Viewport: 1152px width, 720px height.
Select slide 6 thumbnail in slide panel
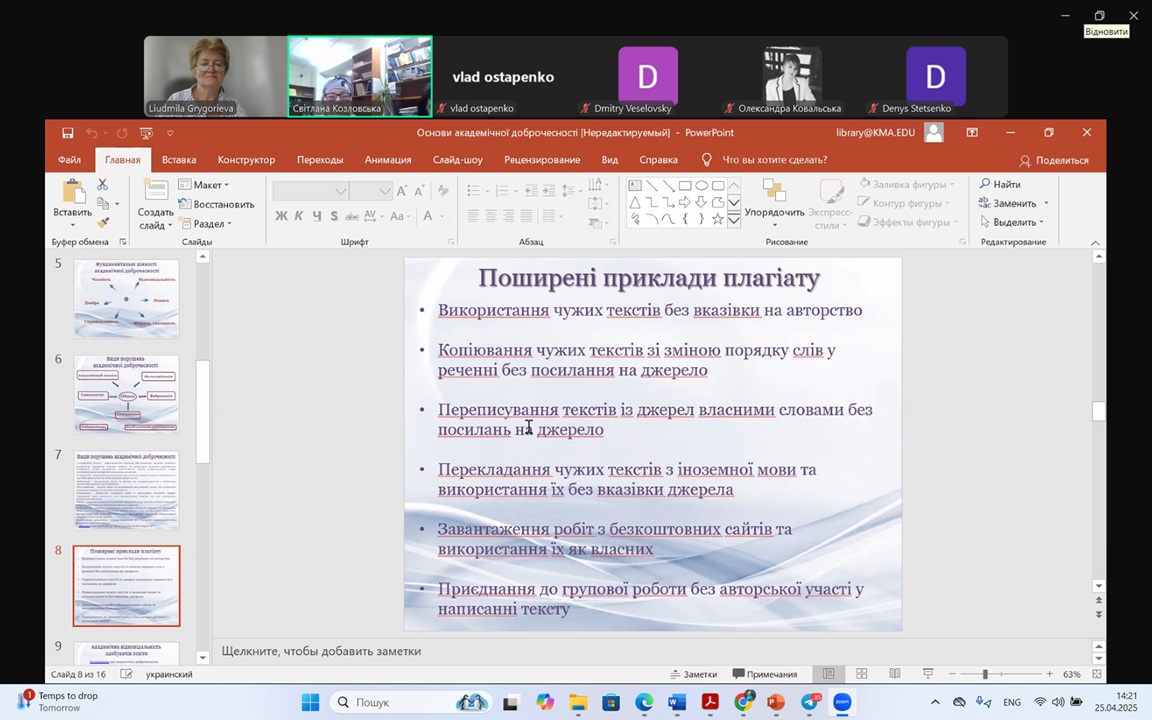126,394
